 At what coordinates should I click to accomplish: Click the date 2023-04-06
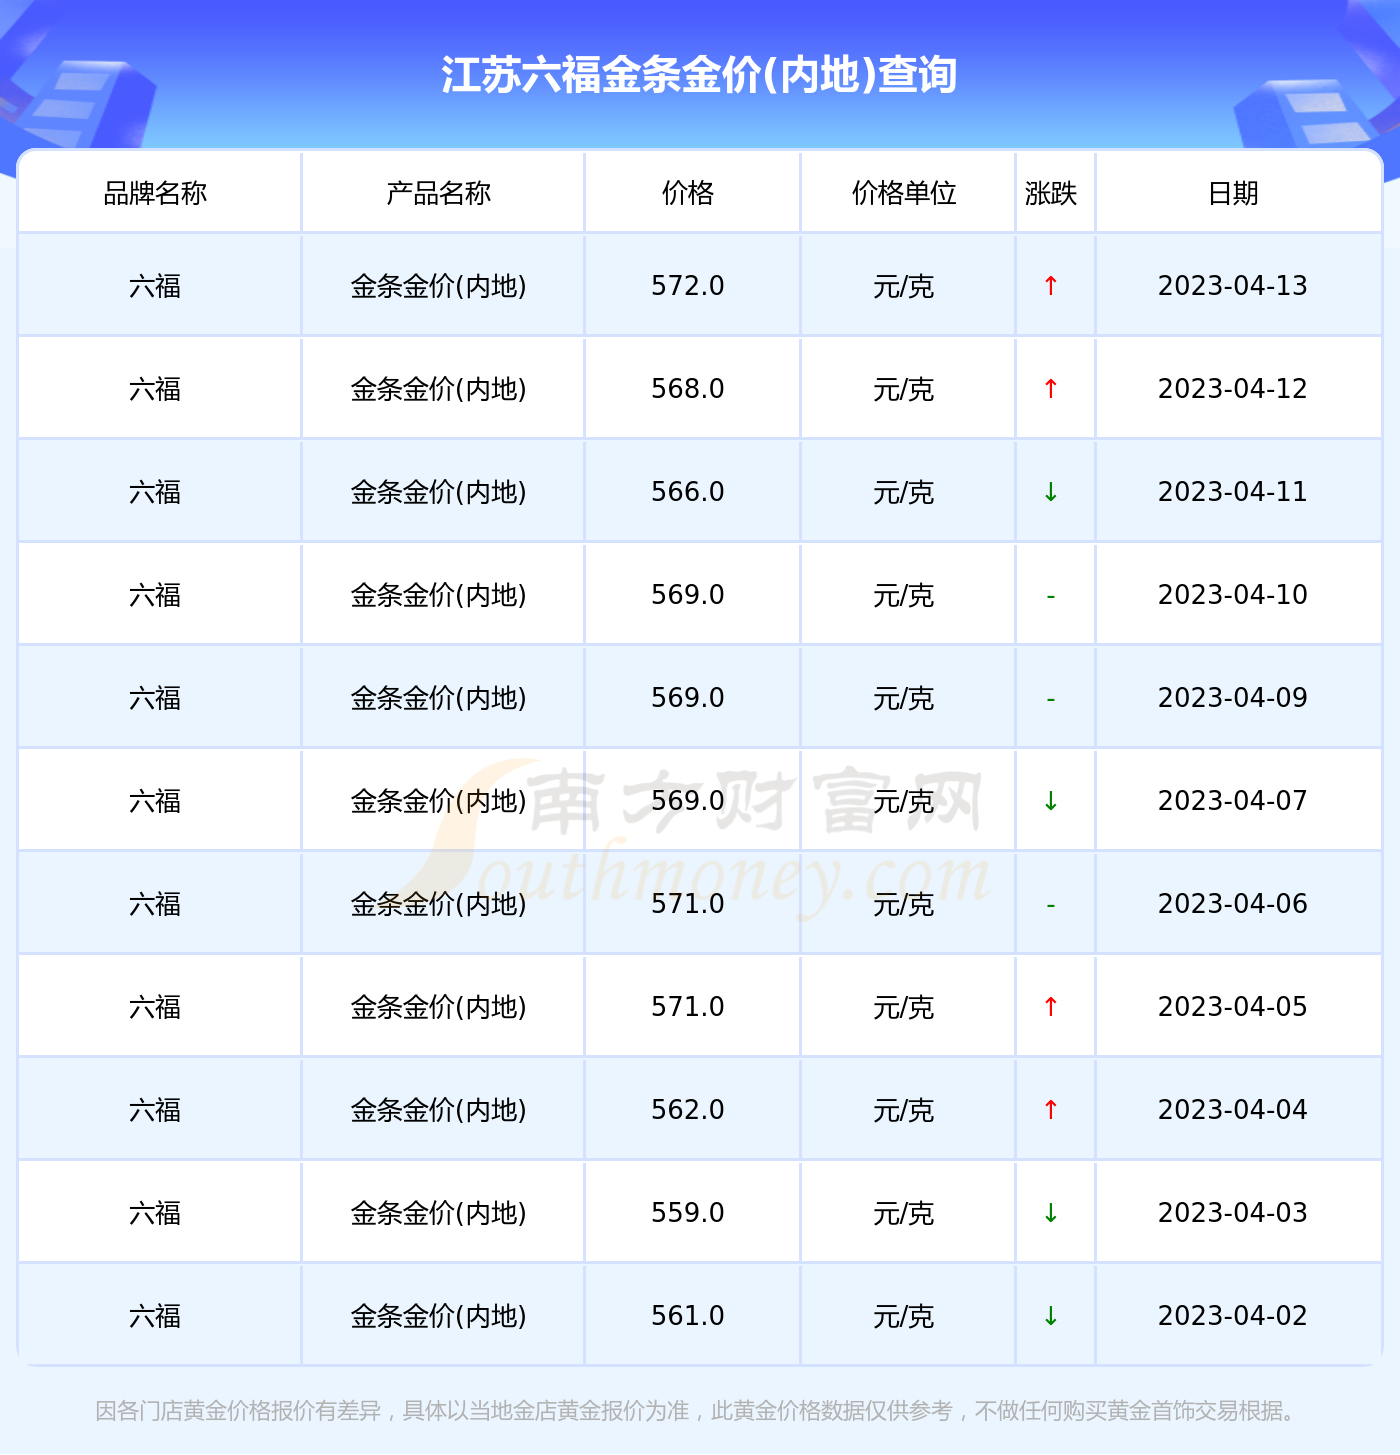(x=1233, y=904)
